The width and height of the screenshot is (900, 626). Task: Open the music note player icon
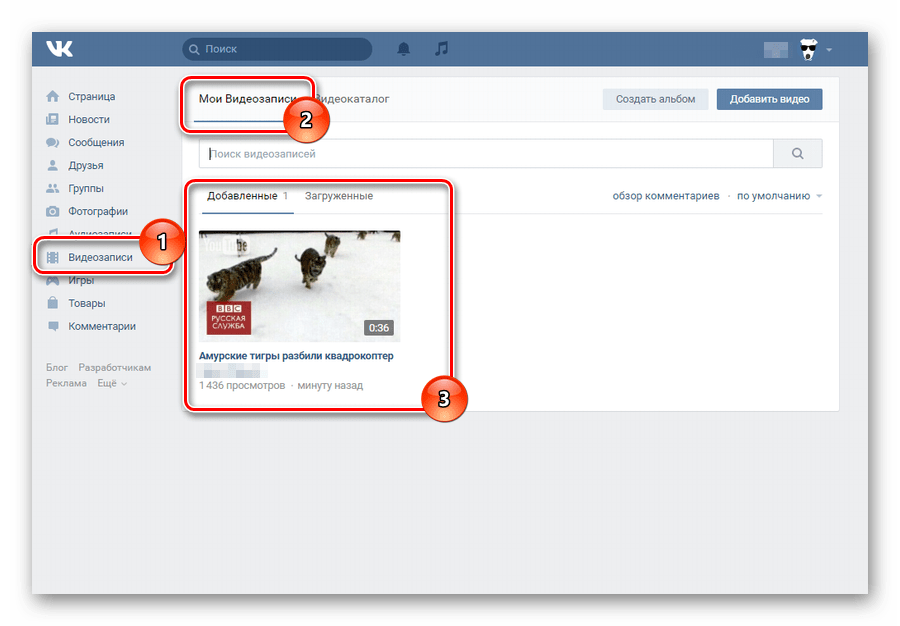(x=441, y=49)
